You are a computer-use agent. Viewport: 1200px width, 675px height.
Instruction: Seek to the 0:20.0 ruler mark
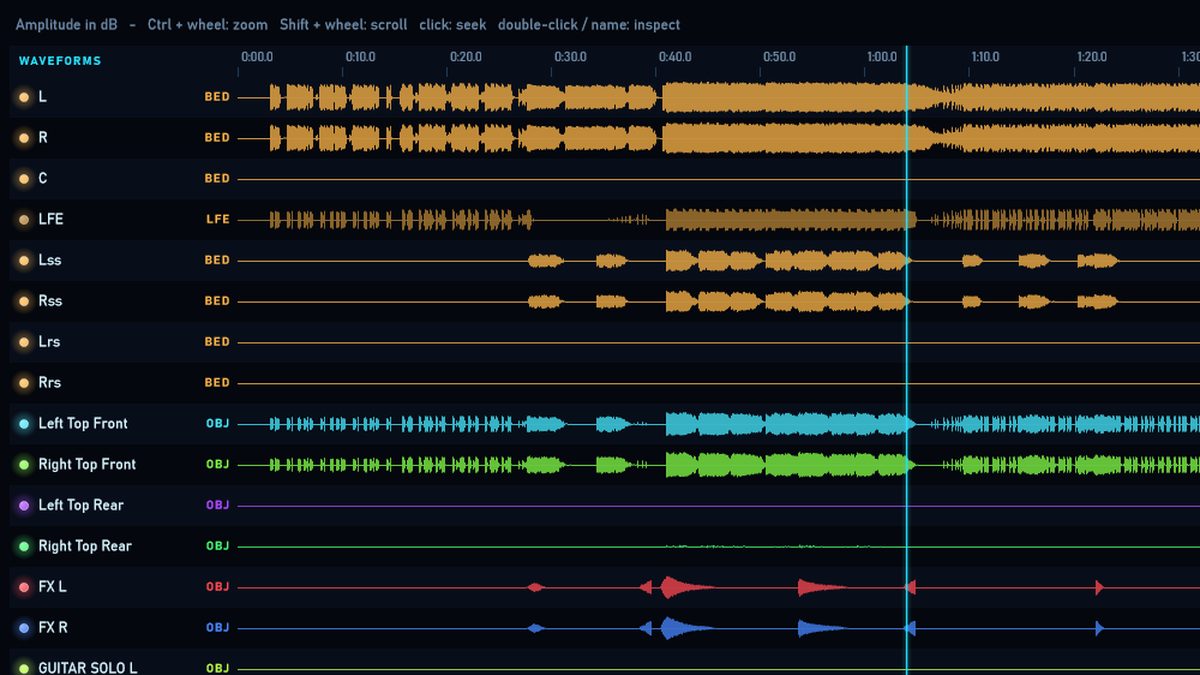(x=466, y=57)
